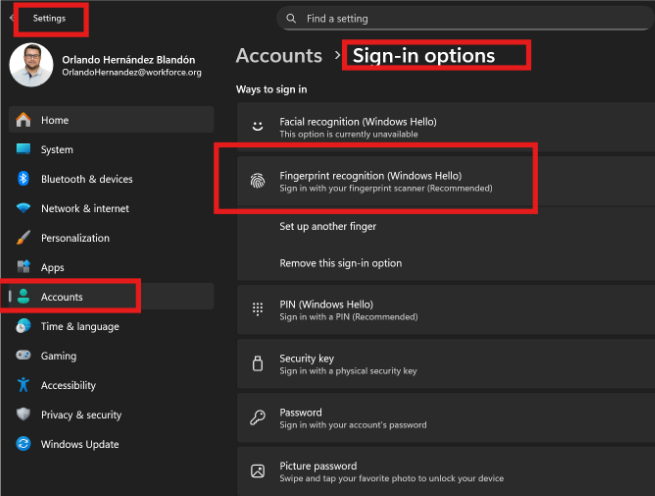Open Time & language settings
The image size is (655, 496).
pos(80,326)
